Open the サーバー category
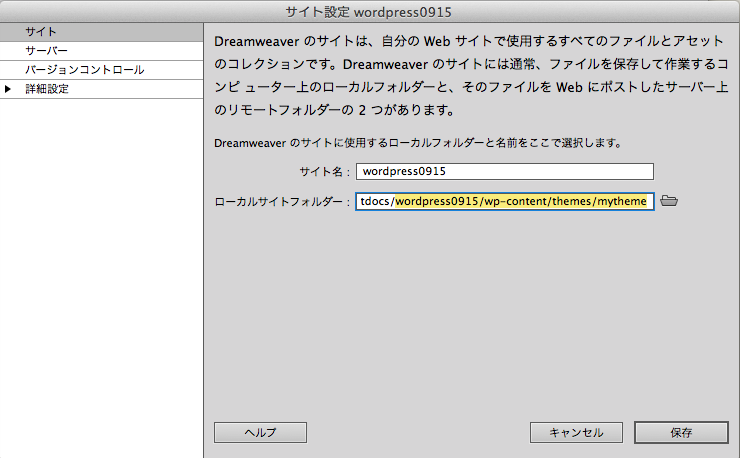 tap(101, 51)
